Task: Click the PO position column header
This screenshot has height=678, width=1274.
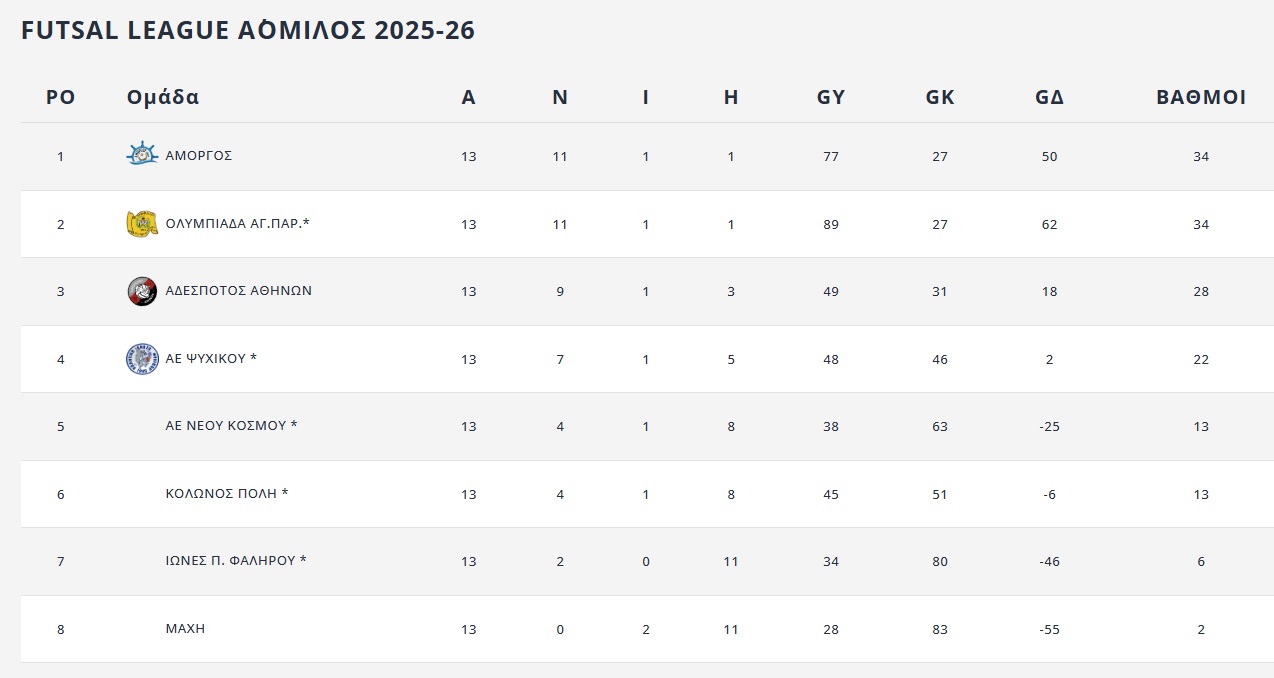Action: click(61, 97)
